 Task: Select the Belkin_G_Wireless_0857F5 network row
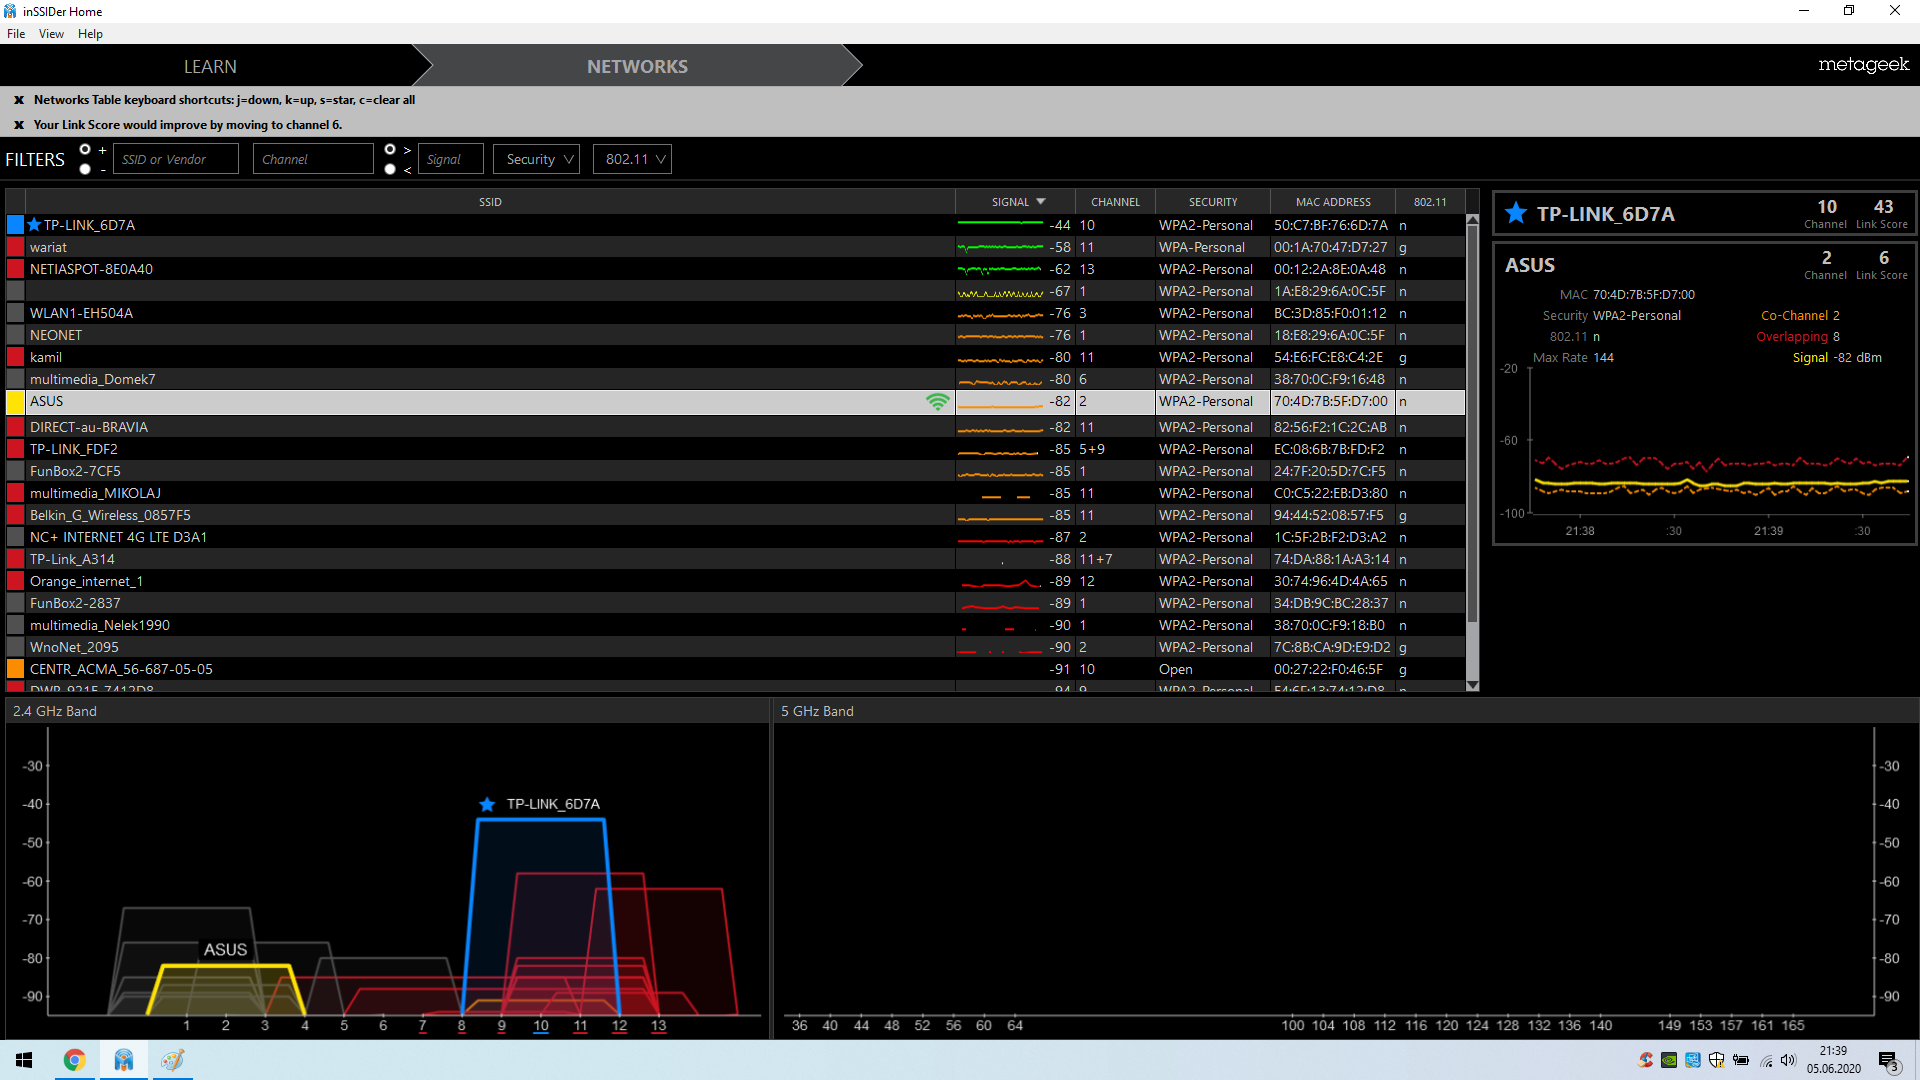tap(736, 515)
